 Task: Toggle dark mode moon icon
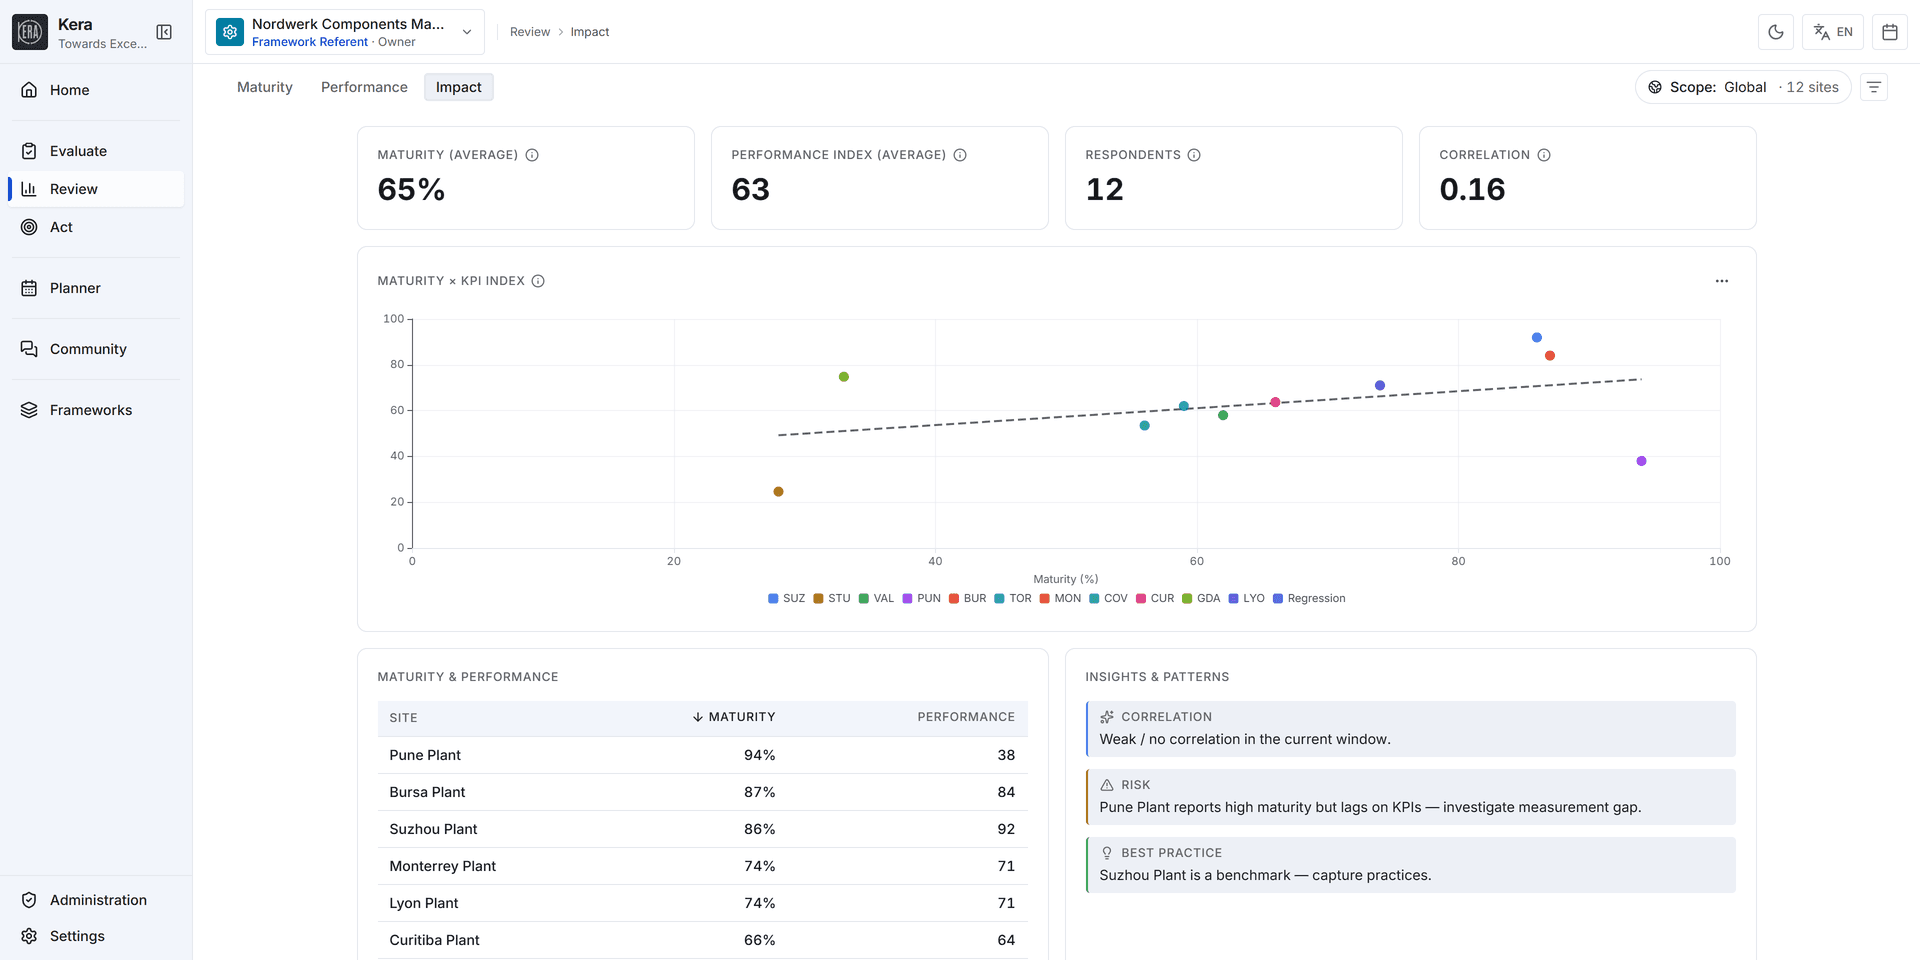1776,32
